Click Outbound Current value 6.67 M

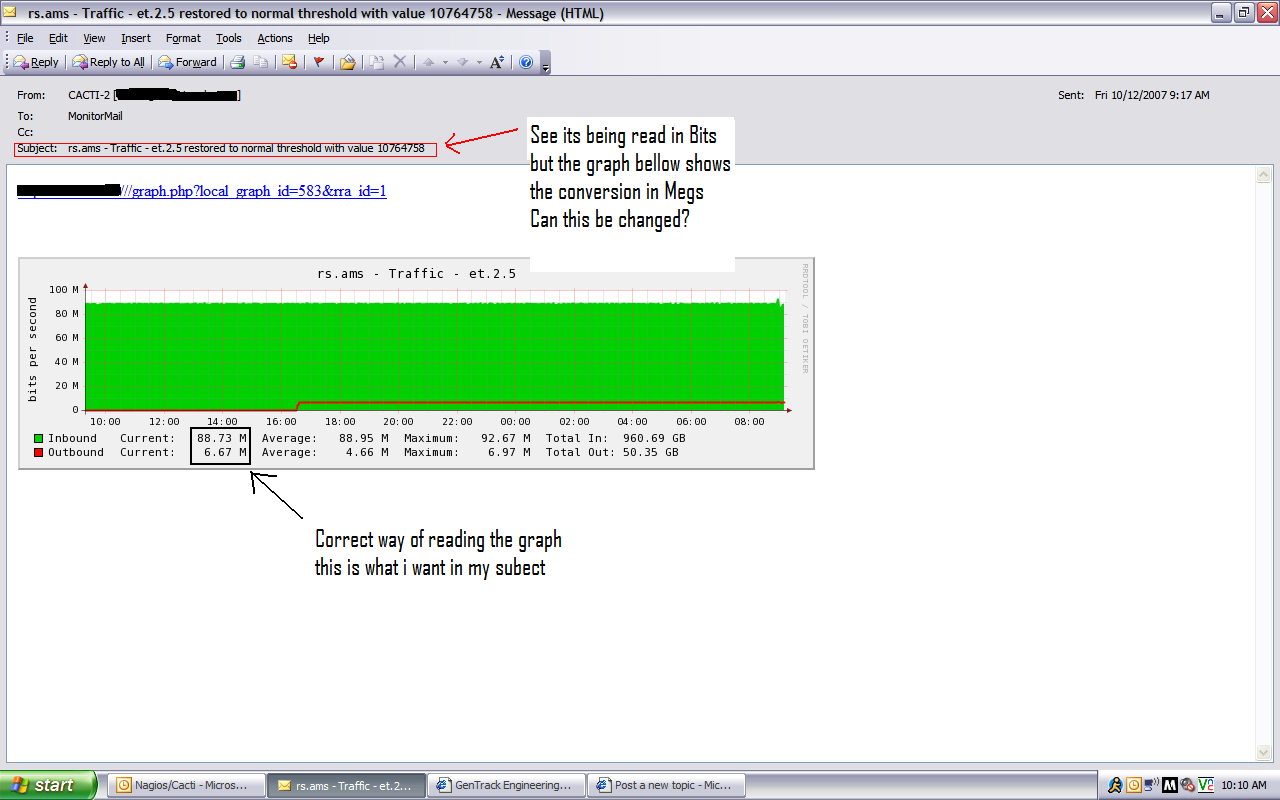click(x=225, y=452)
